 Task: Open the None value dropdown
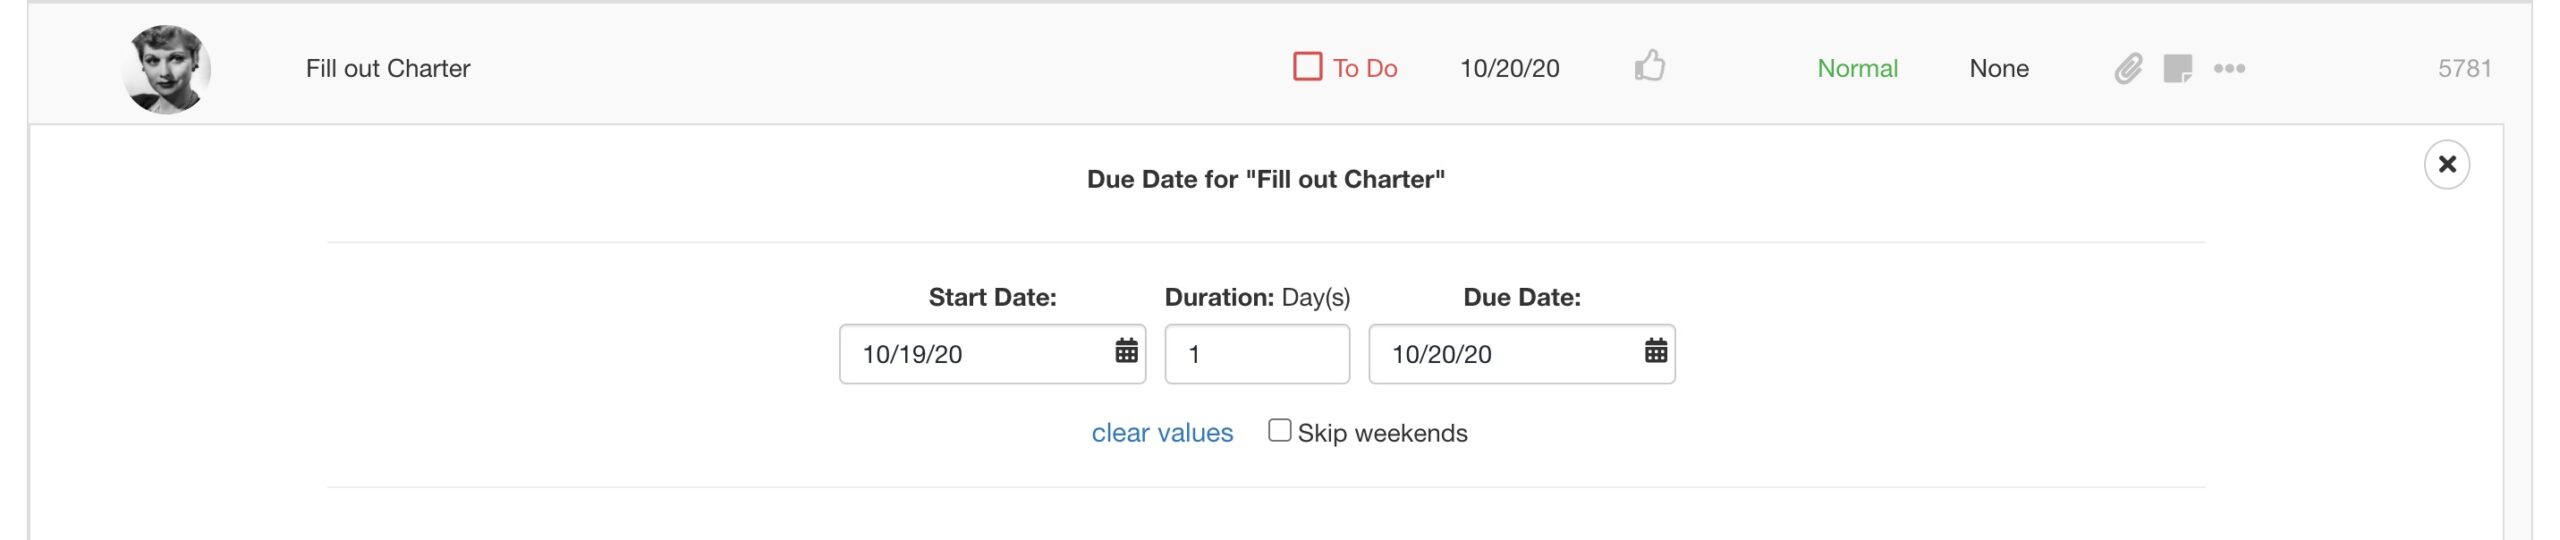[1998, 69]
